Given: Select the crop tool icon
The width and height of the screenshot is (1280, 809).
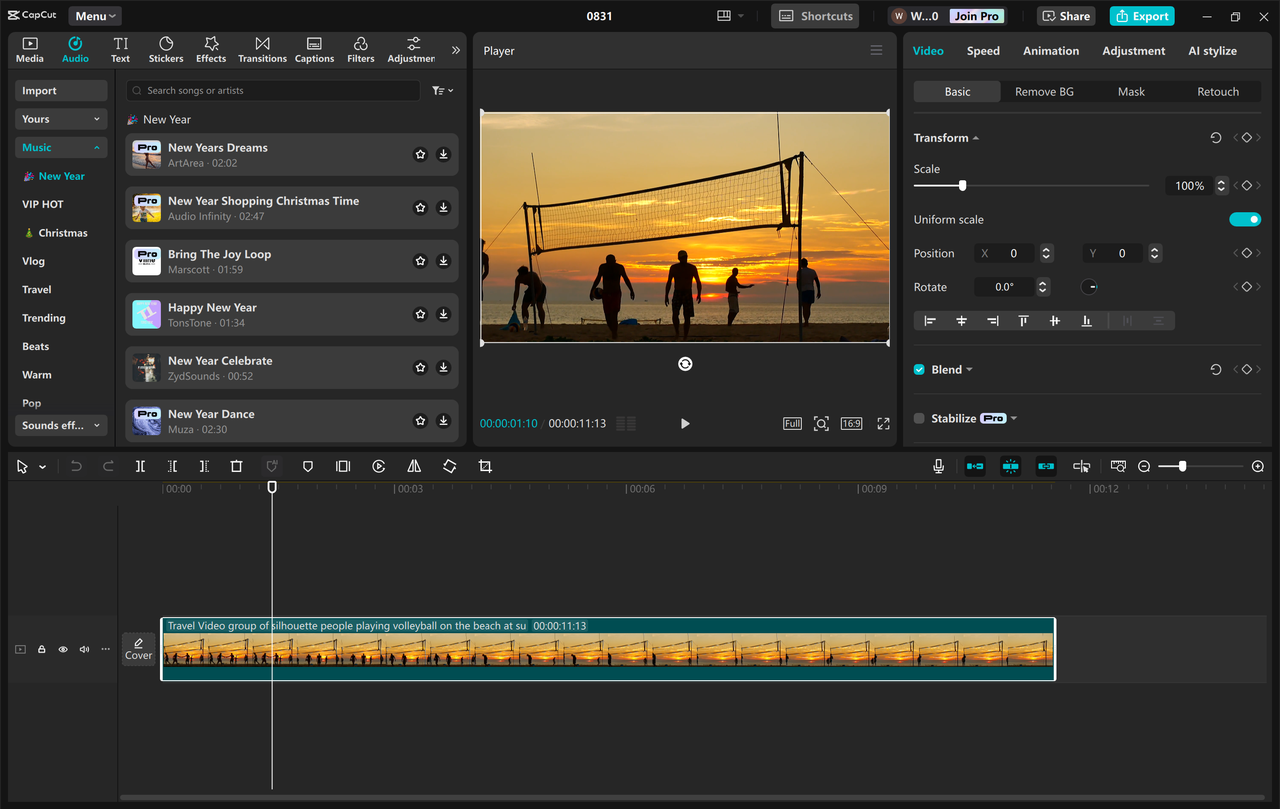Looking at the screenshot, I should (x=485, y=467).
